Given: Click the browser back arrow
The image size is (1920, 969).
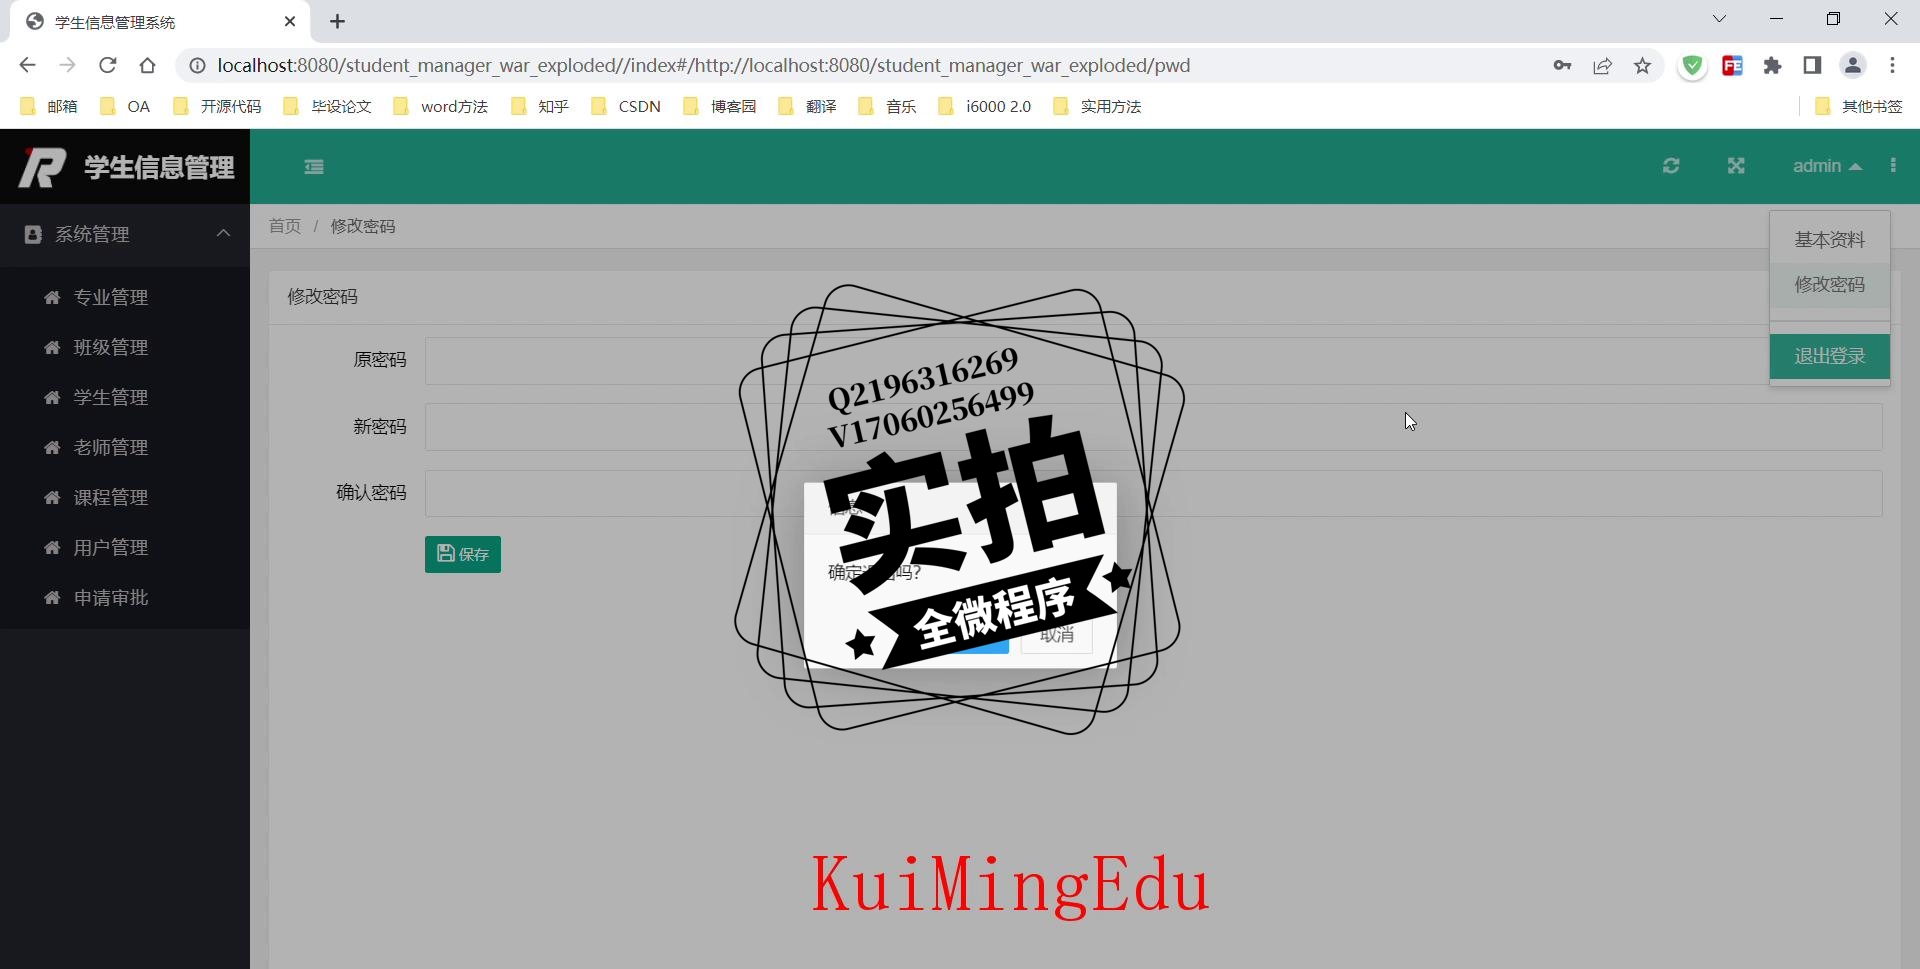Looking at the screenshot, I should 27,65.
